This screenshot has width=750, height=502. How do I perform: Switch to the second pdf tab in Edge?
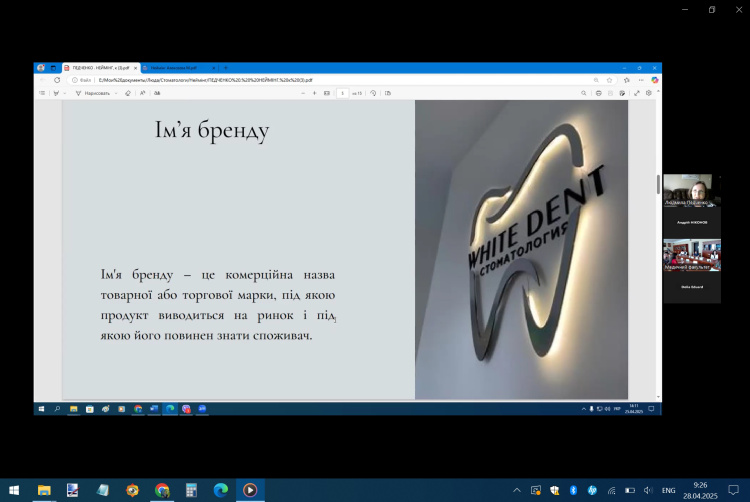tap(176, 68)
